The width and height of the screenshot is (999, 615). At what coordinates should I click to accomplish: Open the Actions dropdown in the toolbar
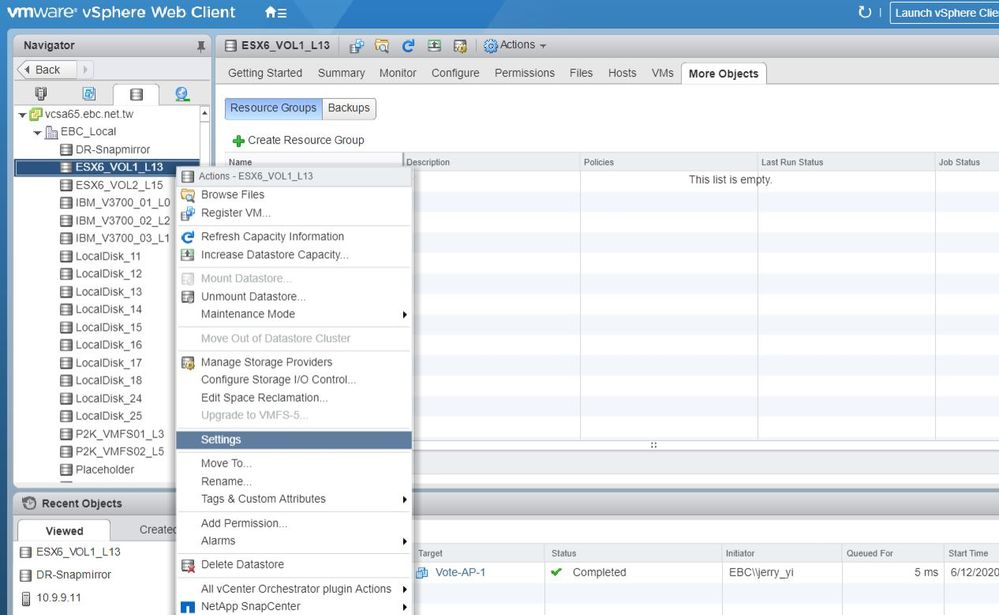[516, 45]
